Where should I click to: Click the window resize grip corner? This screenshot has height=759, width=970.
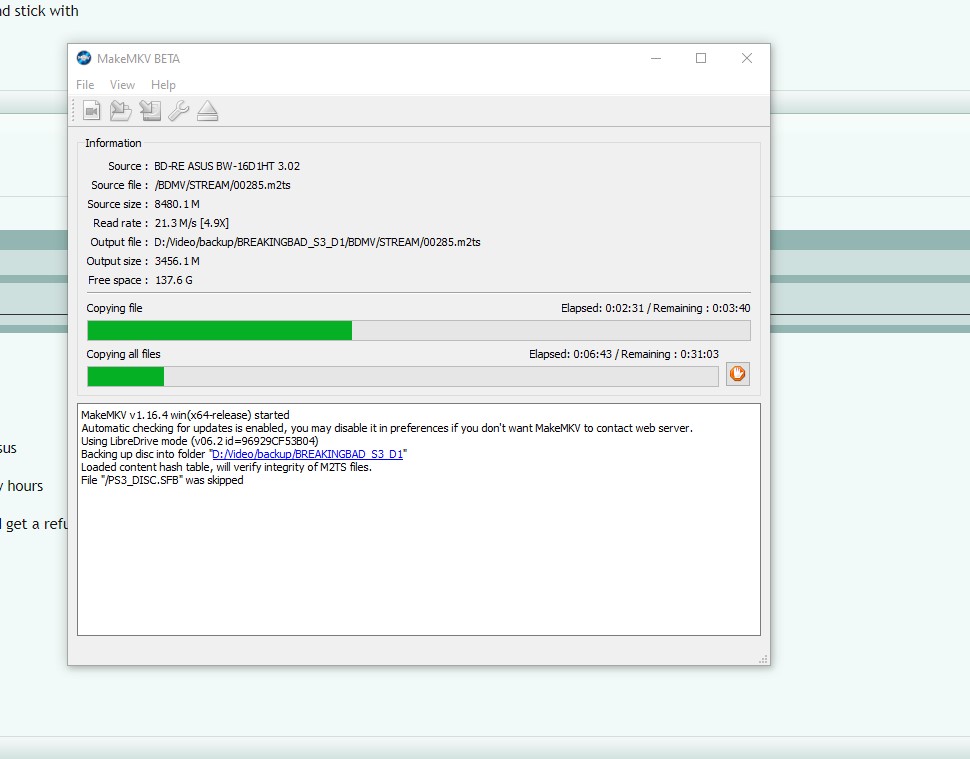point(763,659)
